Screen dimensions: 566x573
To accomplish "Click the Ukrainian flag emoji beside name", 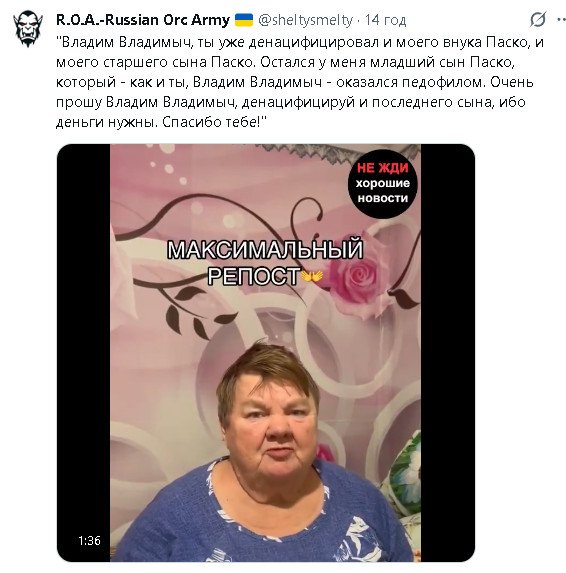I will 243,20.
